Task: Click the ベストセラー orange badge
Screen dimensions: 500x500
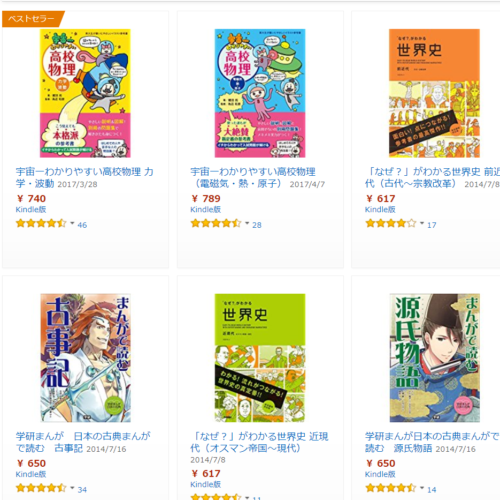Action: point(33,19)
